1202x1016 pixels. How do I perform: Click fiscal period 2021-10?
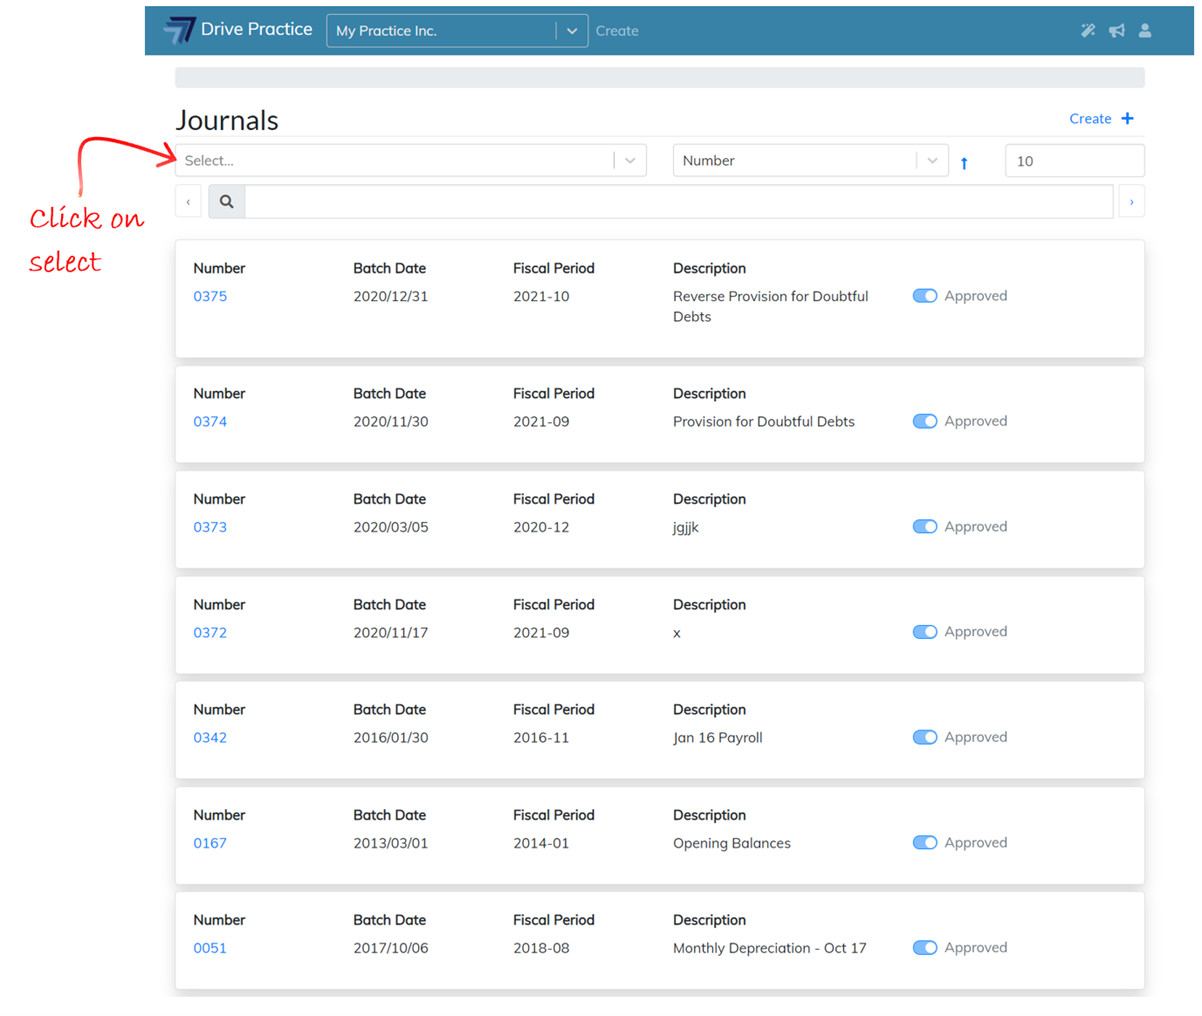541,296
